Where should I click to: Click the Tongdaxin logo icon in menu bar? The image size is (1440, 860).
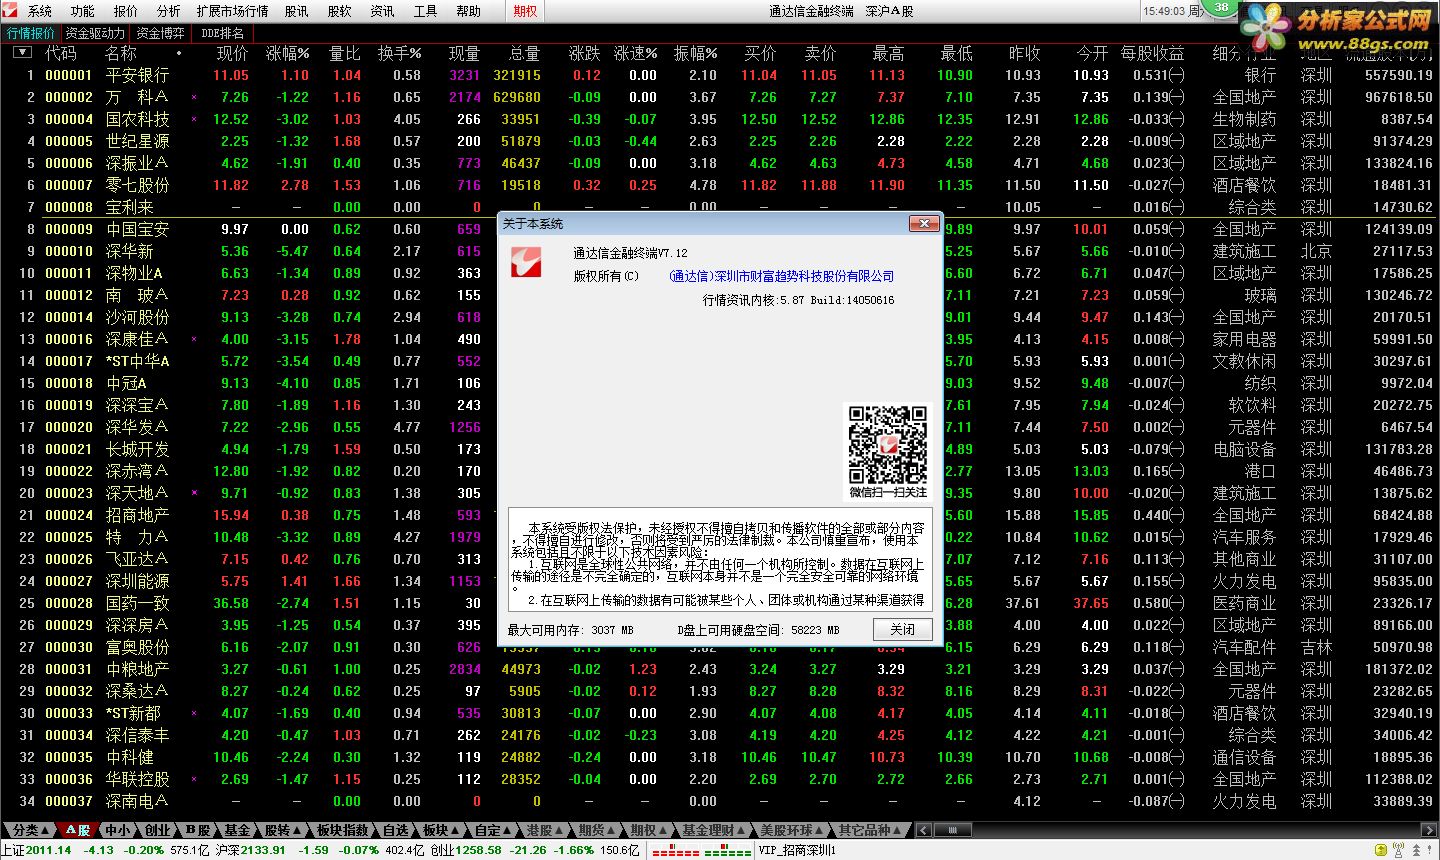(x=10, y=11)
